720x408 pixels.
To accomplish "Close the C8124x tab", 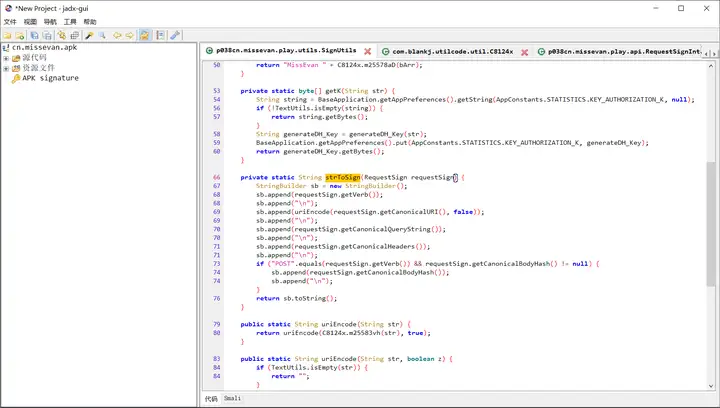I will point(524,52).
